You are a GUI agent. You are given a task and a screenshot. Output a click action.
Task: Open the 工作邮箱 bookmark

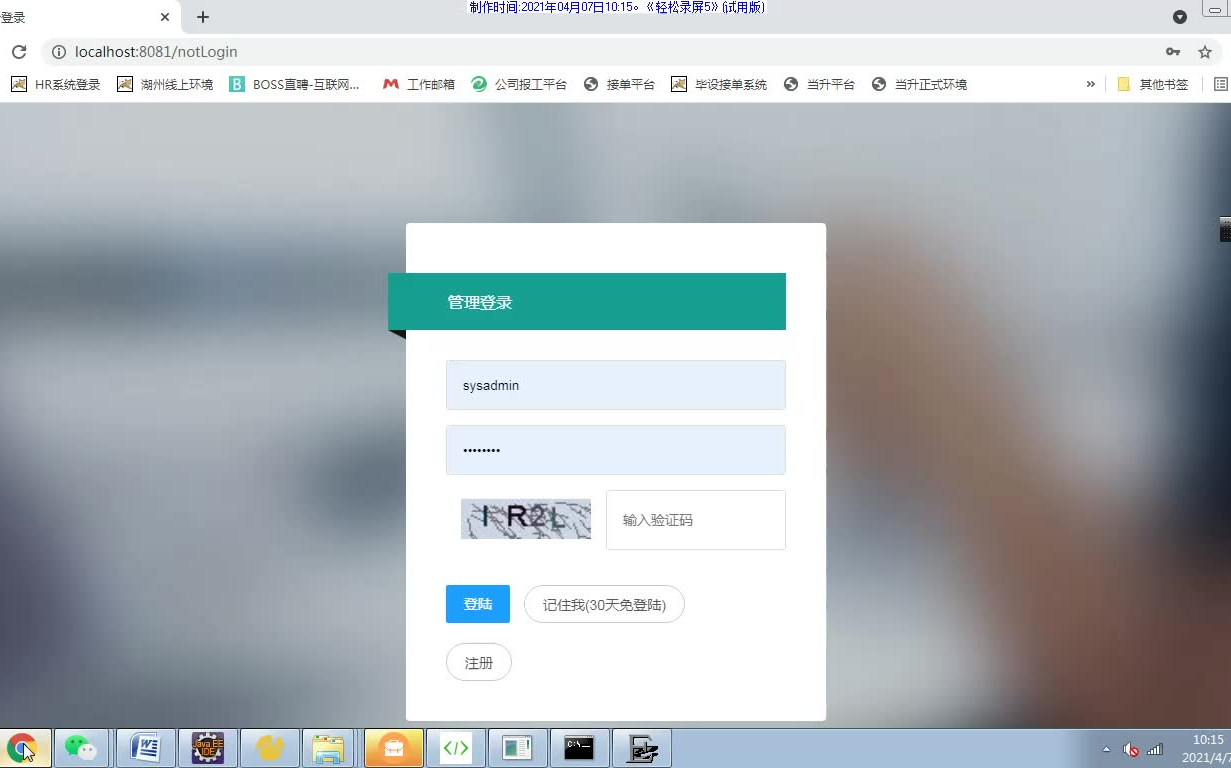[417, 84]
